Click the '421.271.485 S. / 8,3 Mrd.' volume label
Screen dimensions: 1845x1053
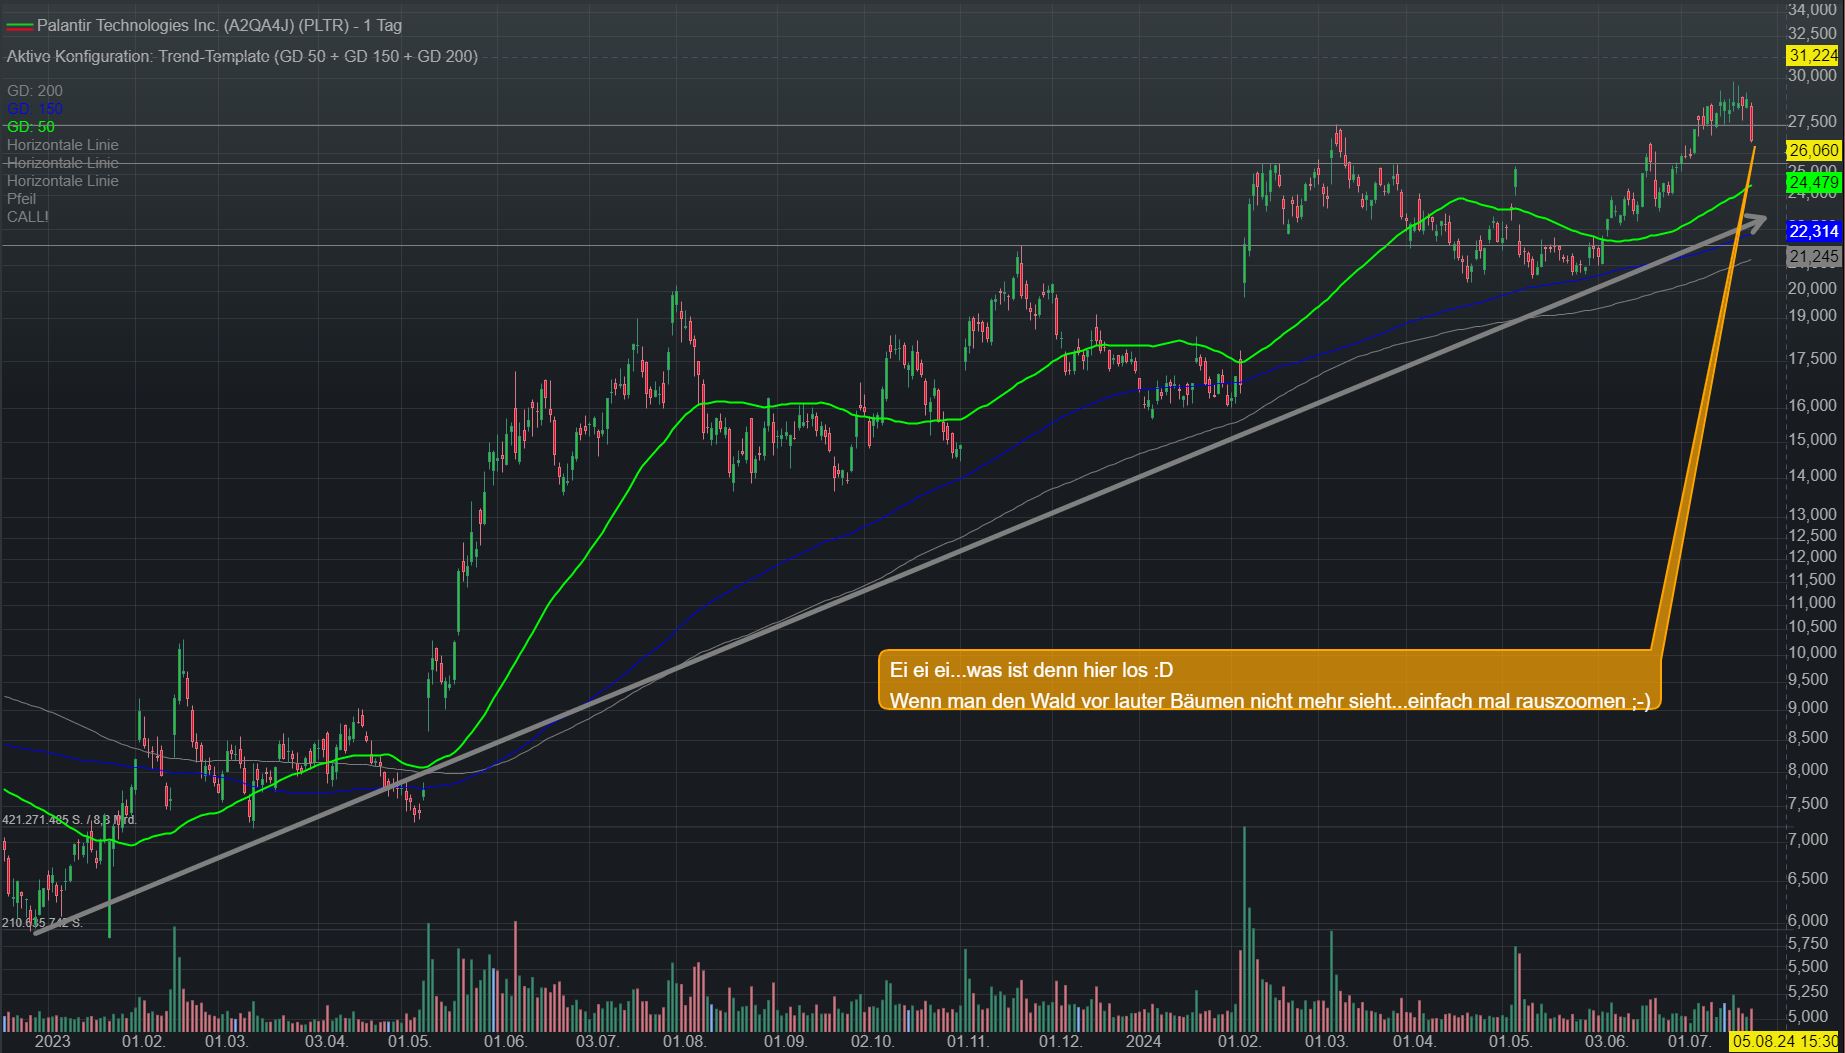click(69, 820)
